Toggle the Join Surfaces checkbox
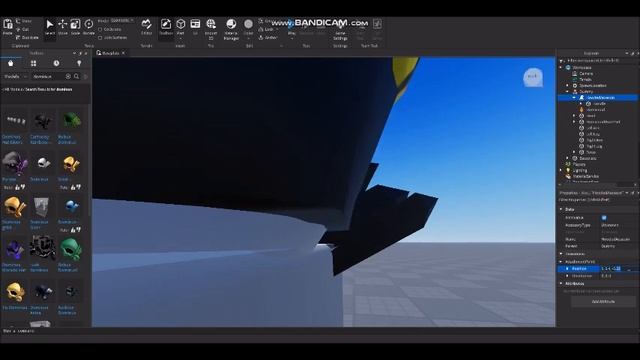The image size is (640, 360). [100, 38]
